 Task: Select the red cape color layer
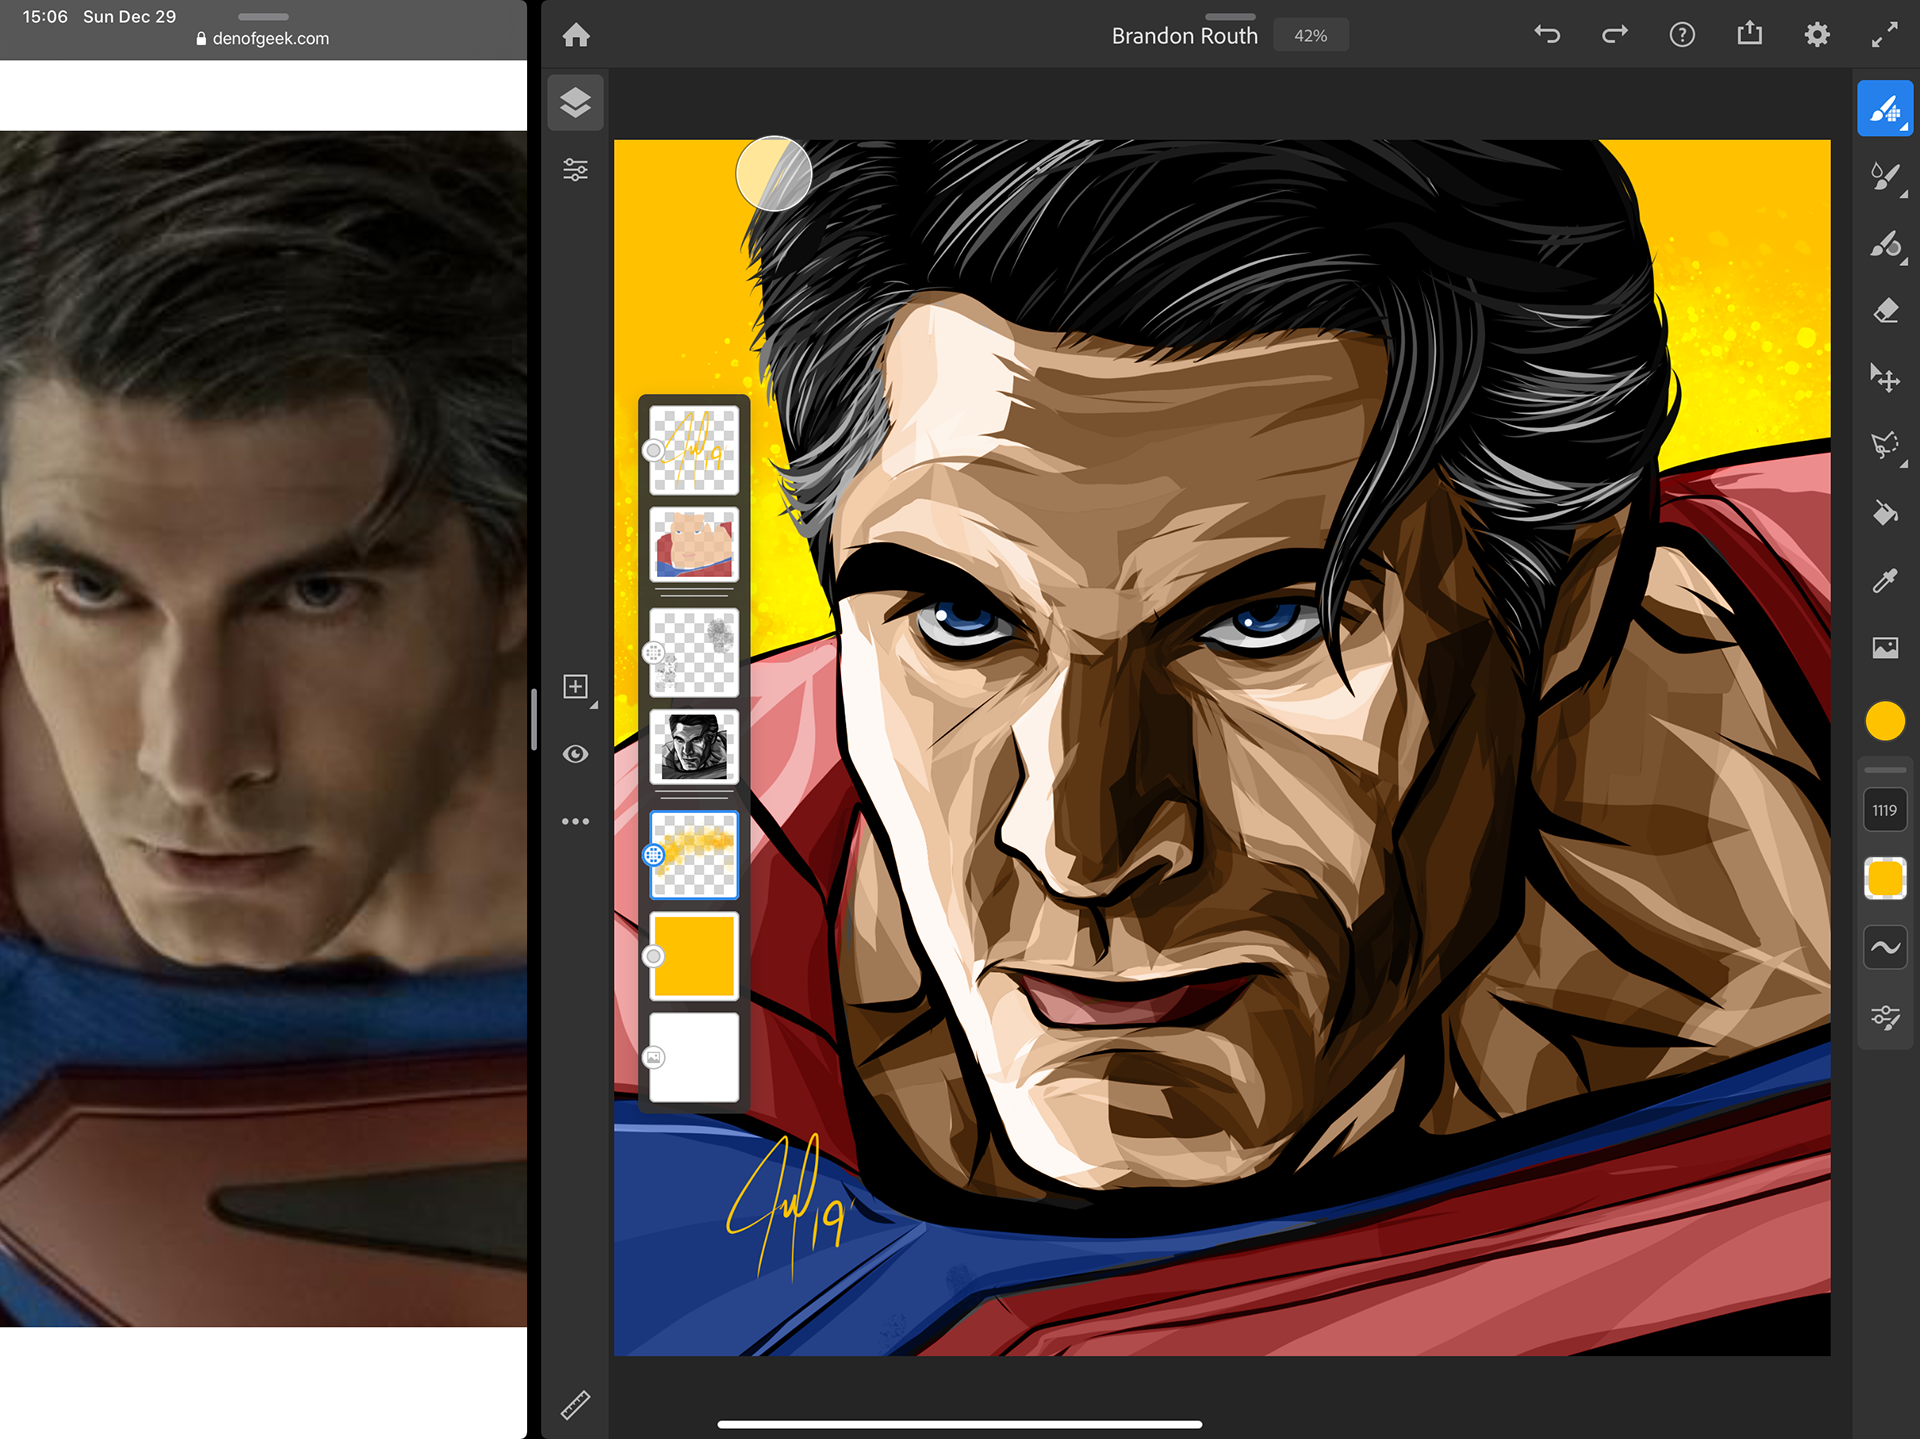point(694,545)
